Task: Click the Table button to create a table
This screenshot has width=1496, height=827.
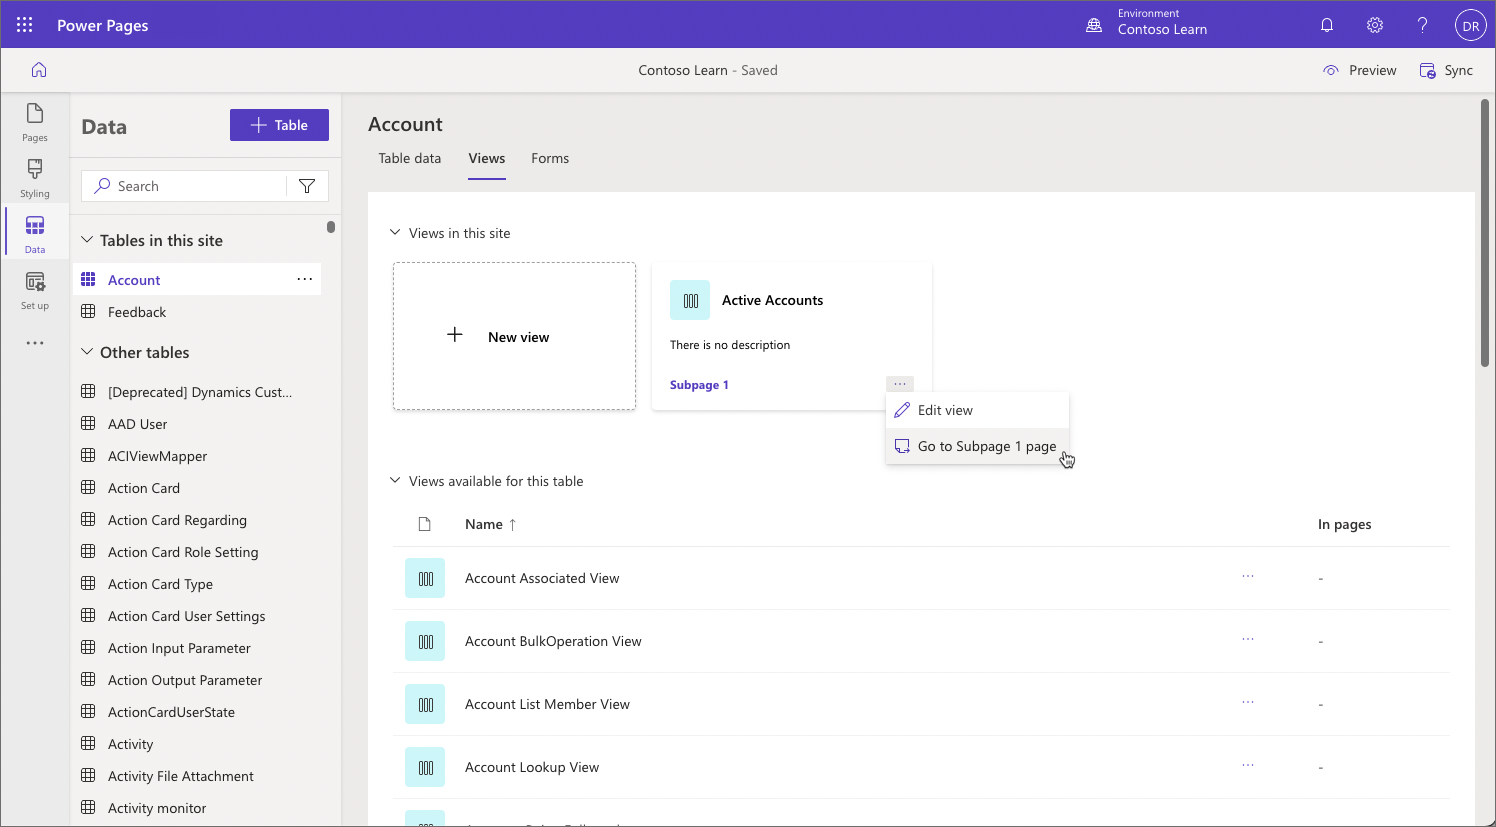Action: (279, 124)
